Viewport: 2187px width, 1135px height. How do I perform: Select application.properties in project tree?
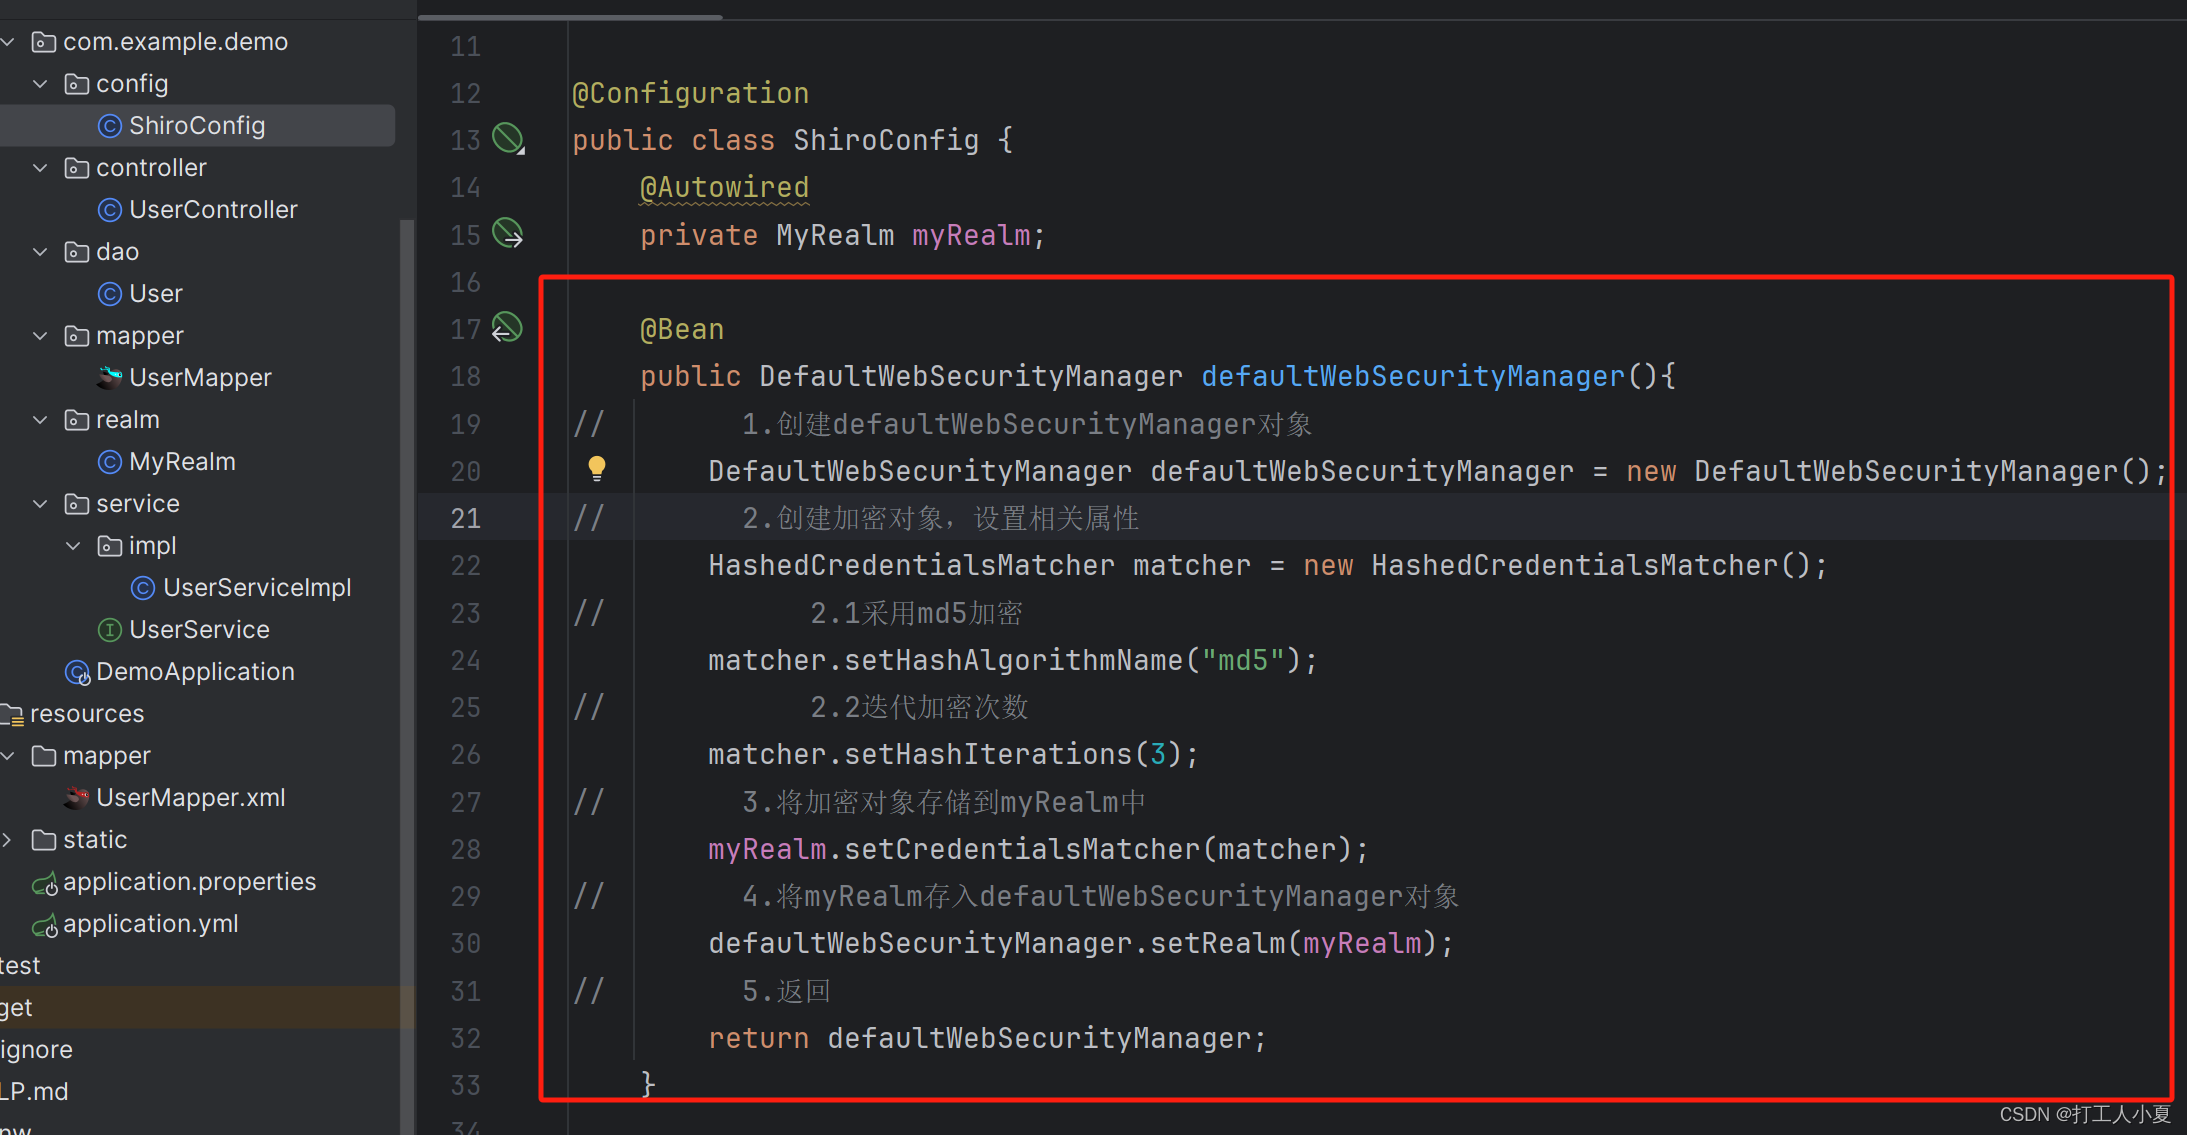coord(188,882)
